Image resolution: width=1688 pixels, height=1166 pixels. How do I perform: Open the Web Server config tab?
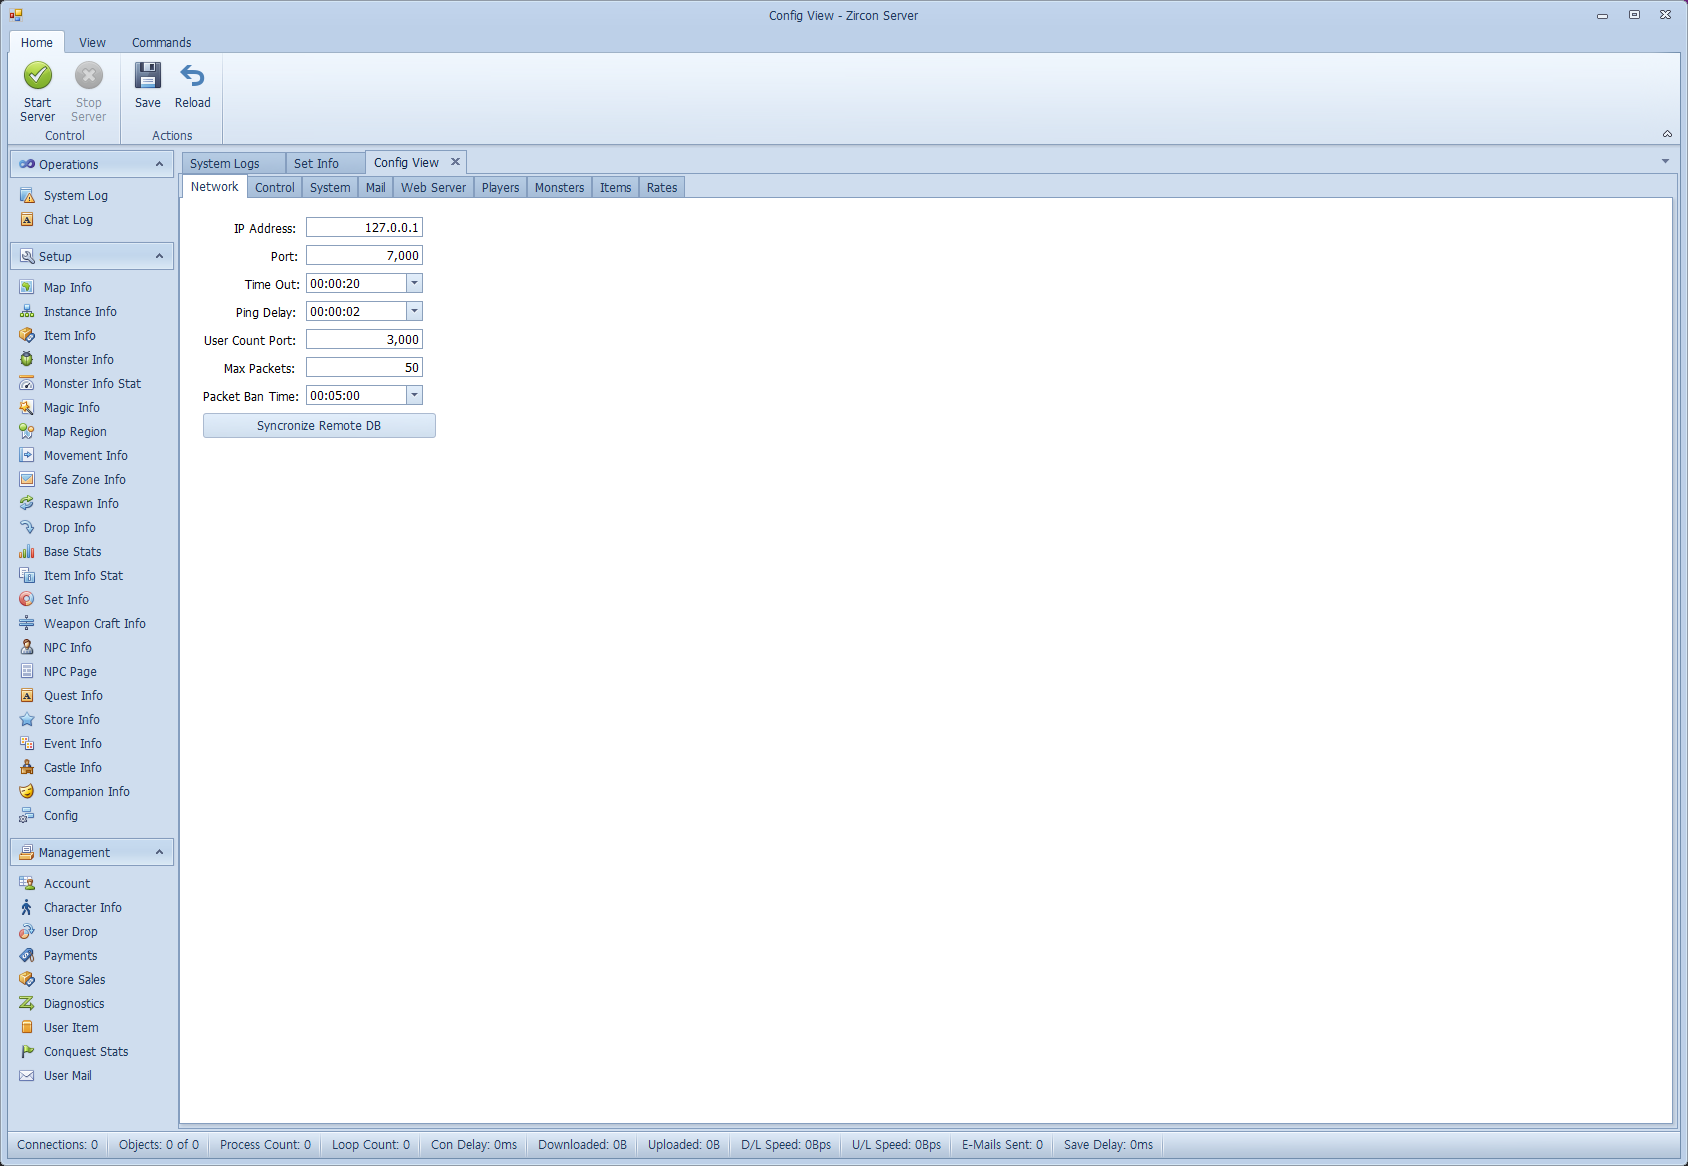tap(433, 188)
